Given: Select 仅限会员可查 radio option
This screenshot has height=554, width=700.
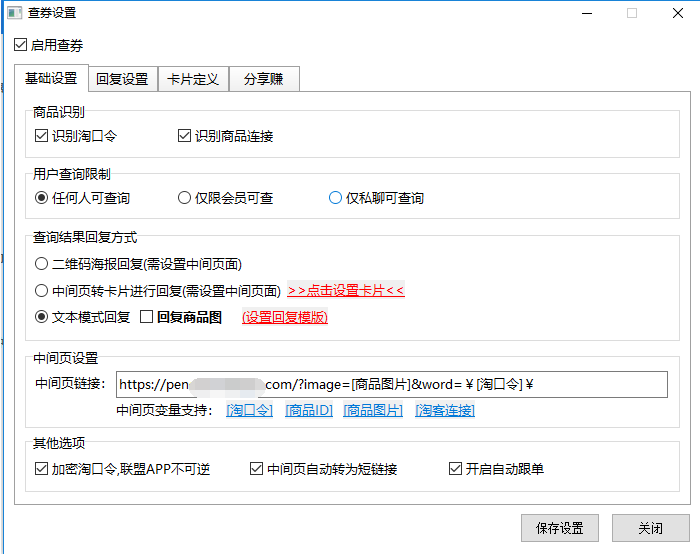Looking at the screenshot, I should pyautogui.click(x=184, y=198).
